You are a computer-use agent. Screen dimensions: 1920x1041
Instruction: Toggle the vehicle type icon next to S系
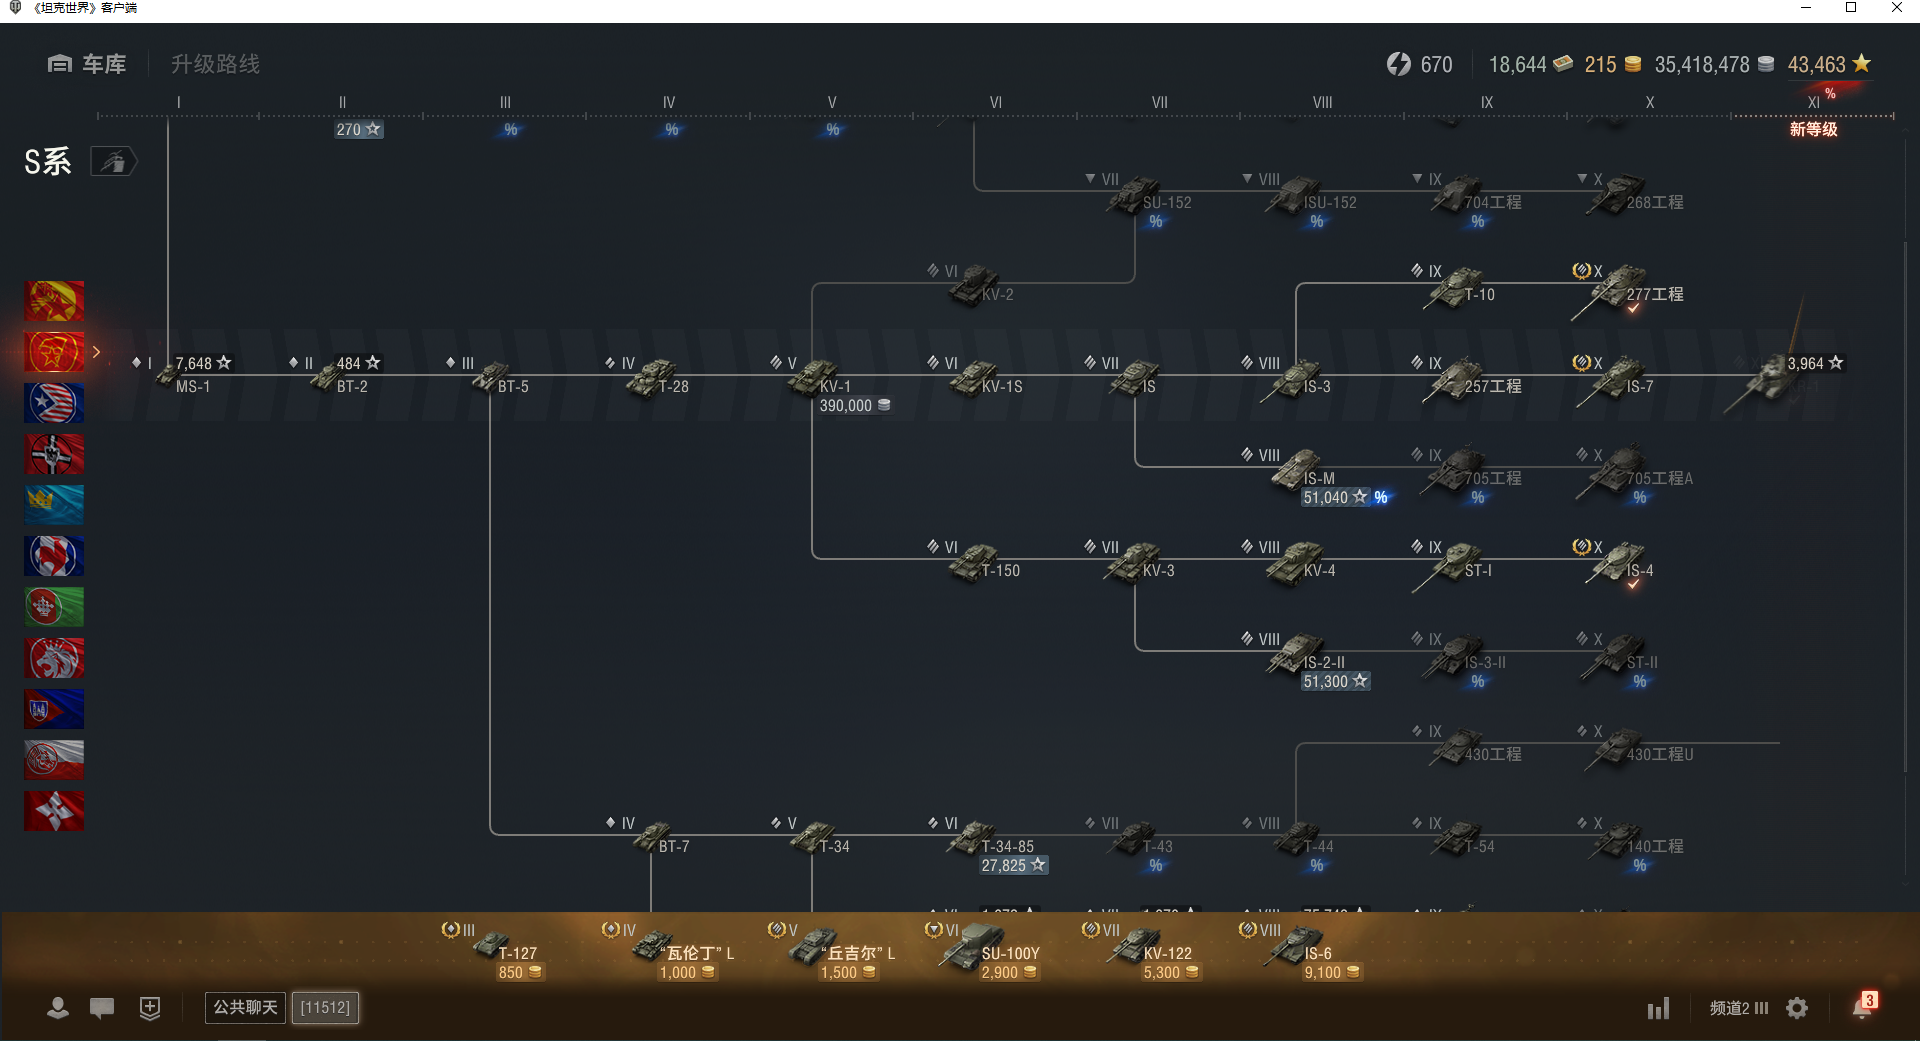point(114,161)
